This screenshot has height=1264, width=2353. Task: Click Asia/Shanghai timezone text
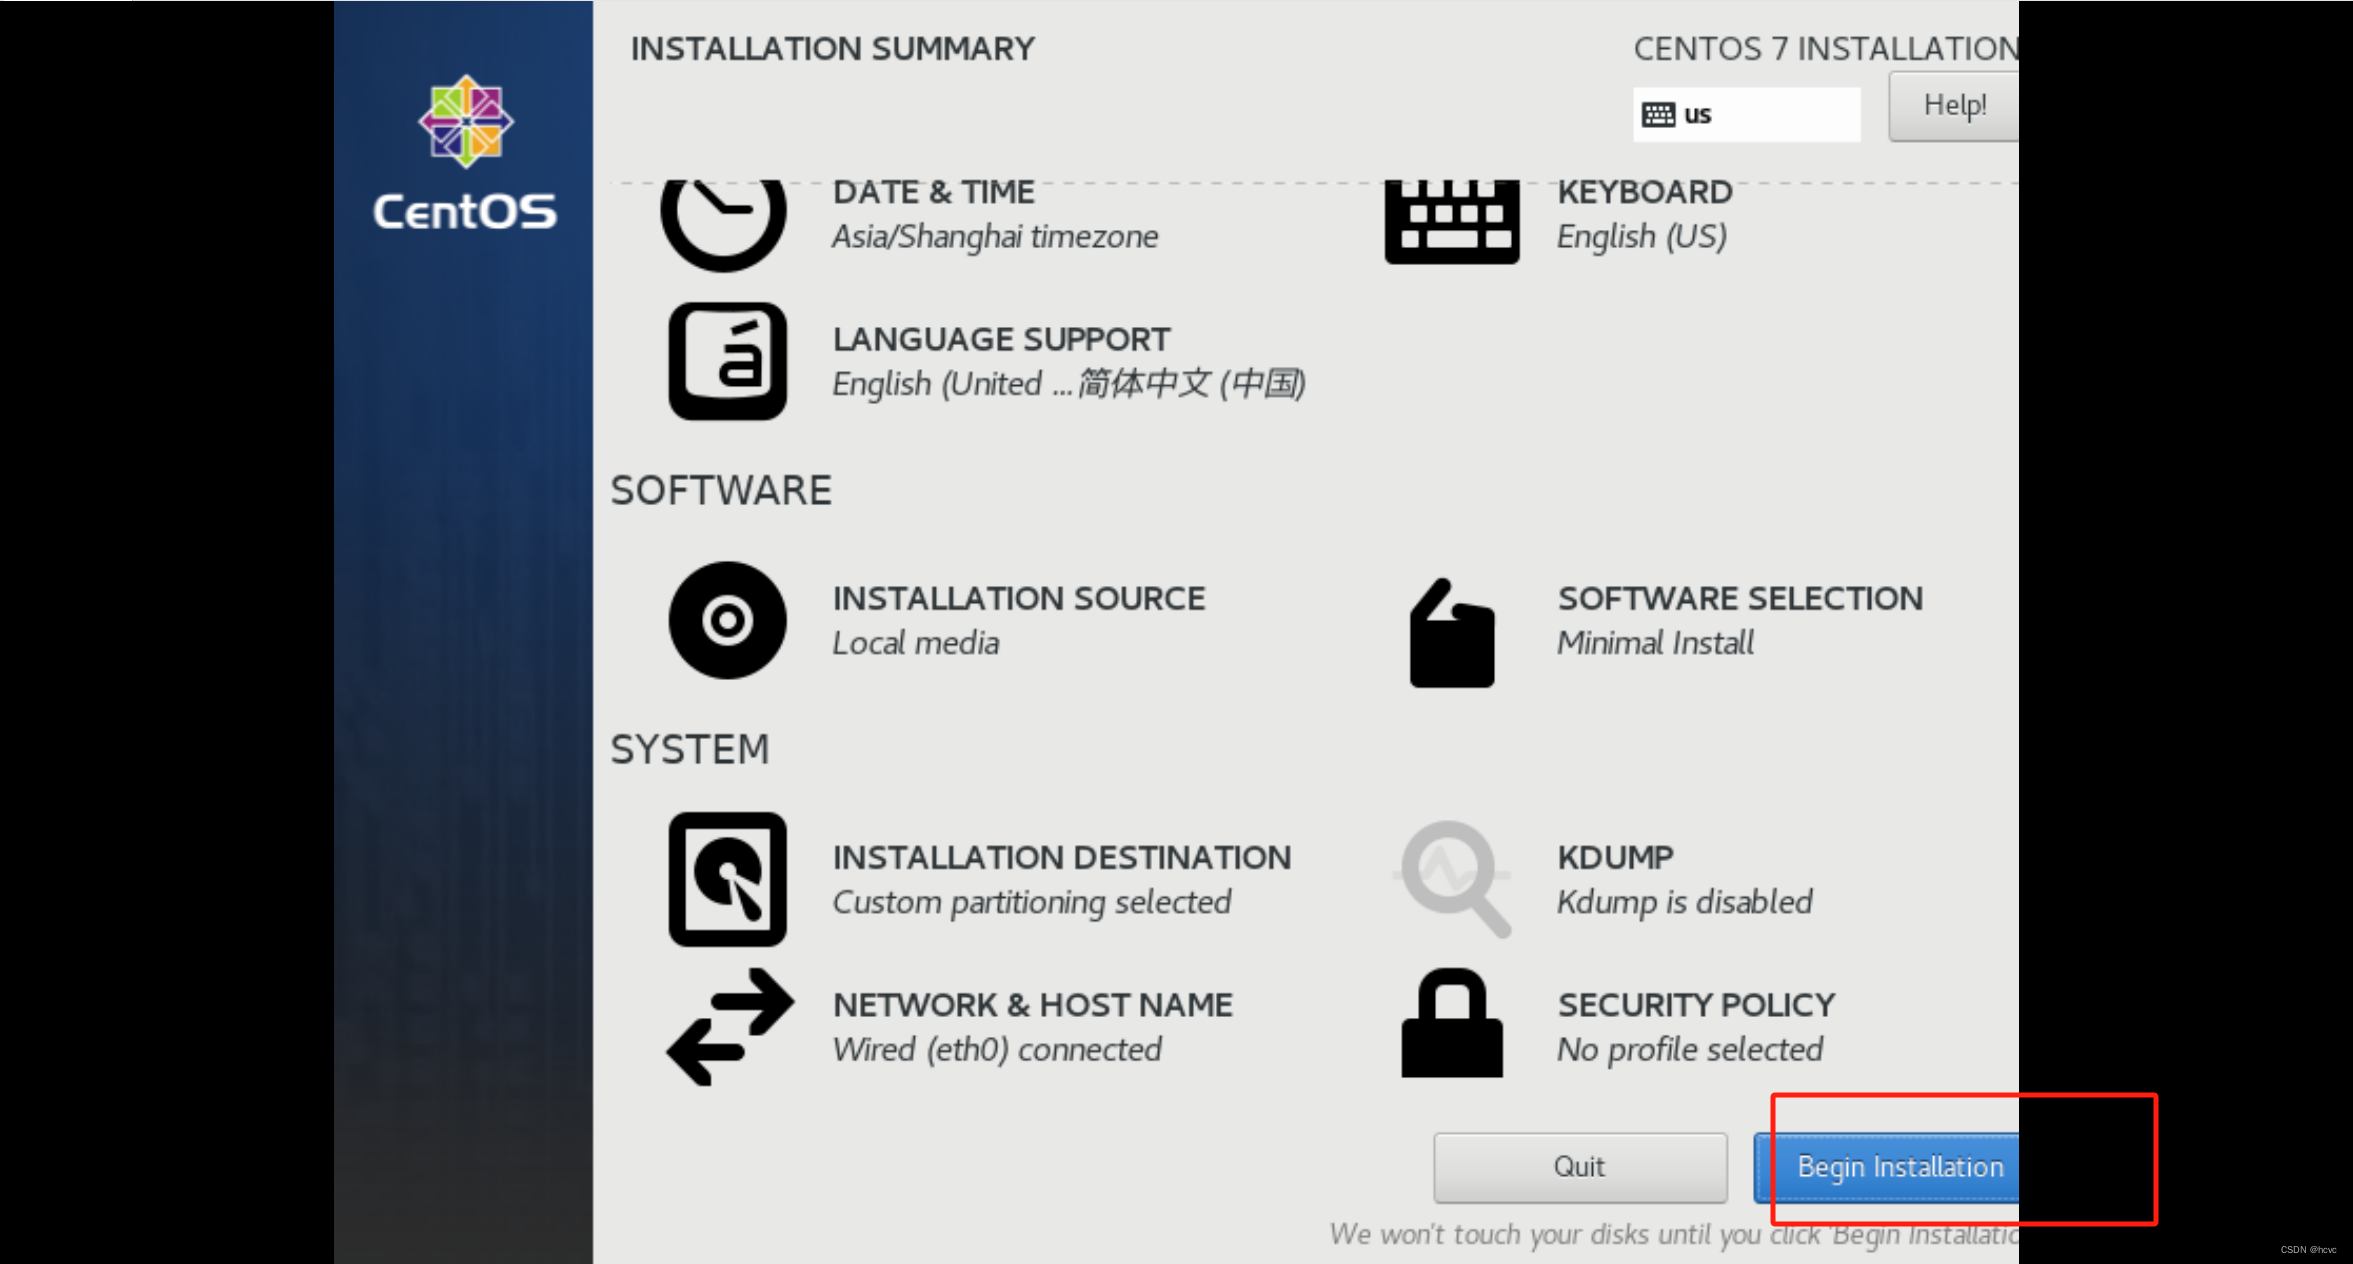click(x=995, y=237)
